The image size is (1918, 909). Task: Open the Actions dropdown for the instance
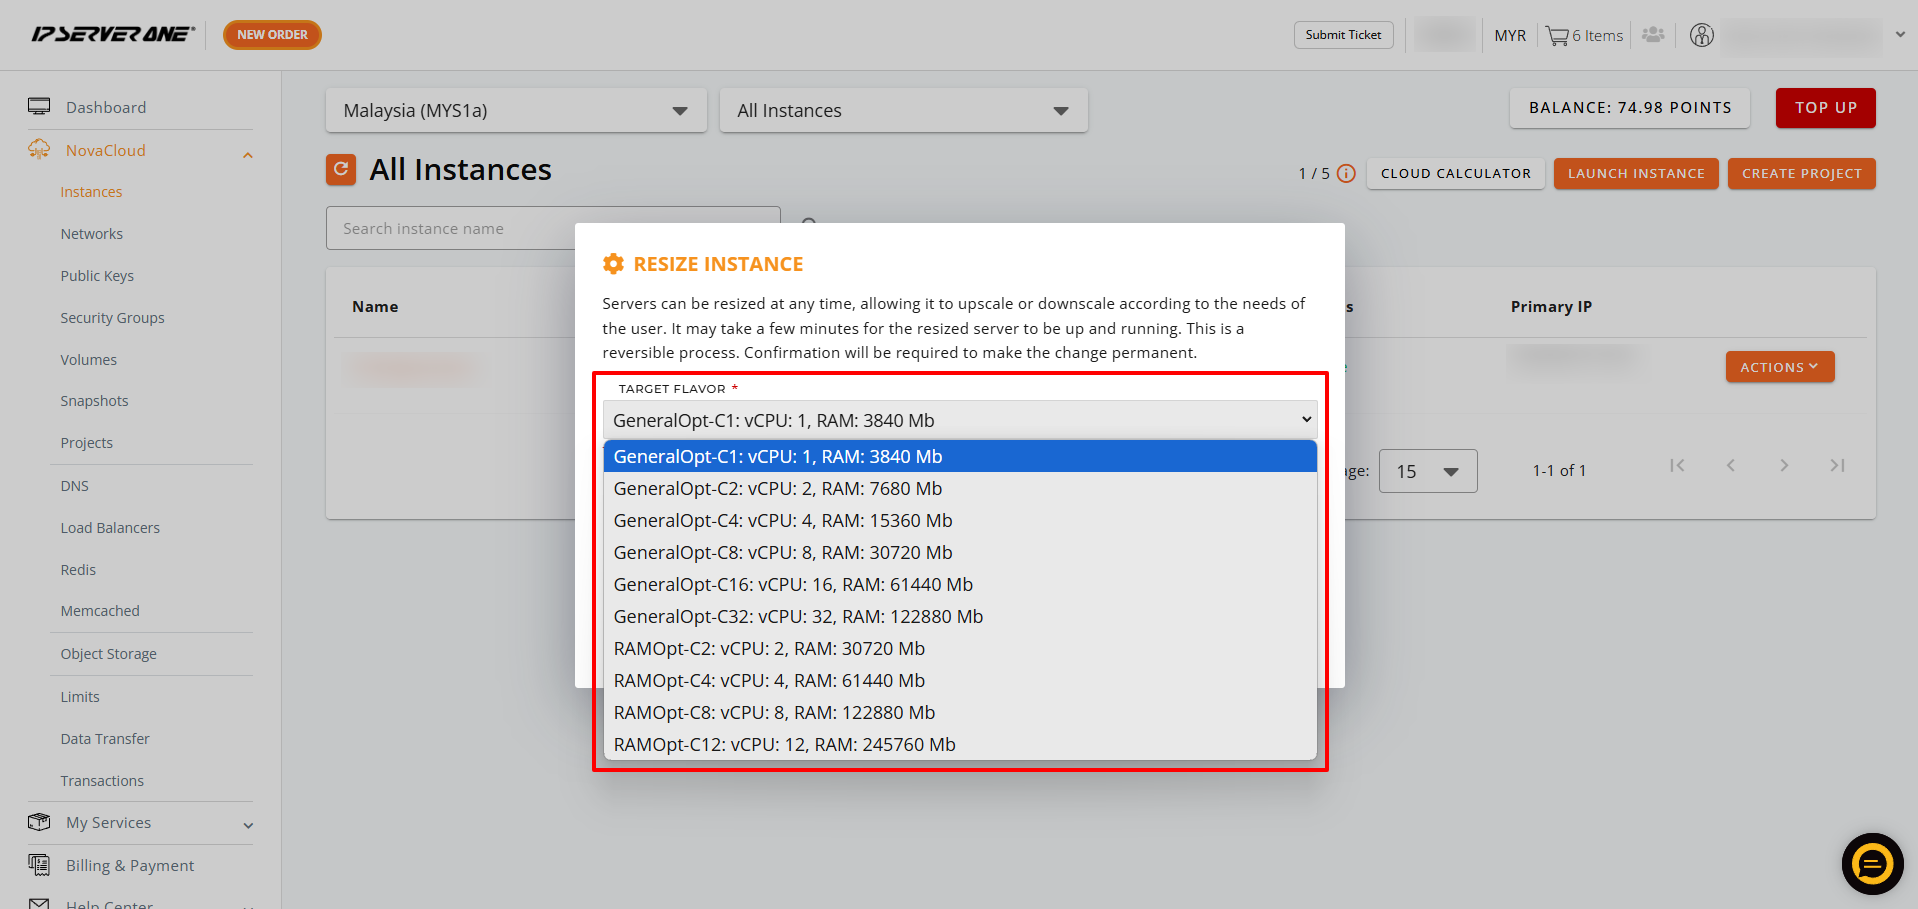[1780, 367]
